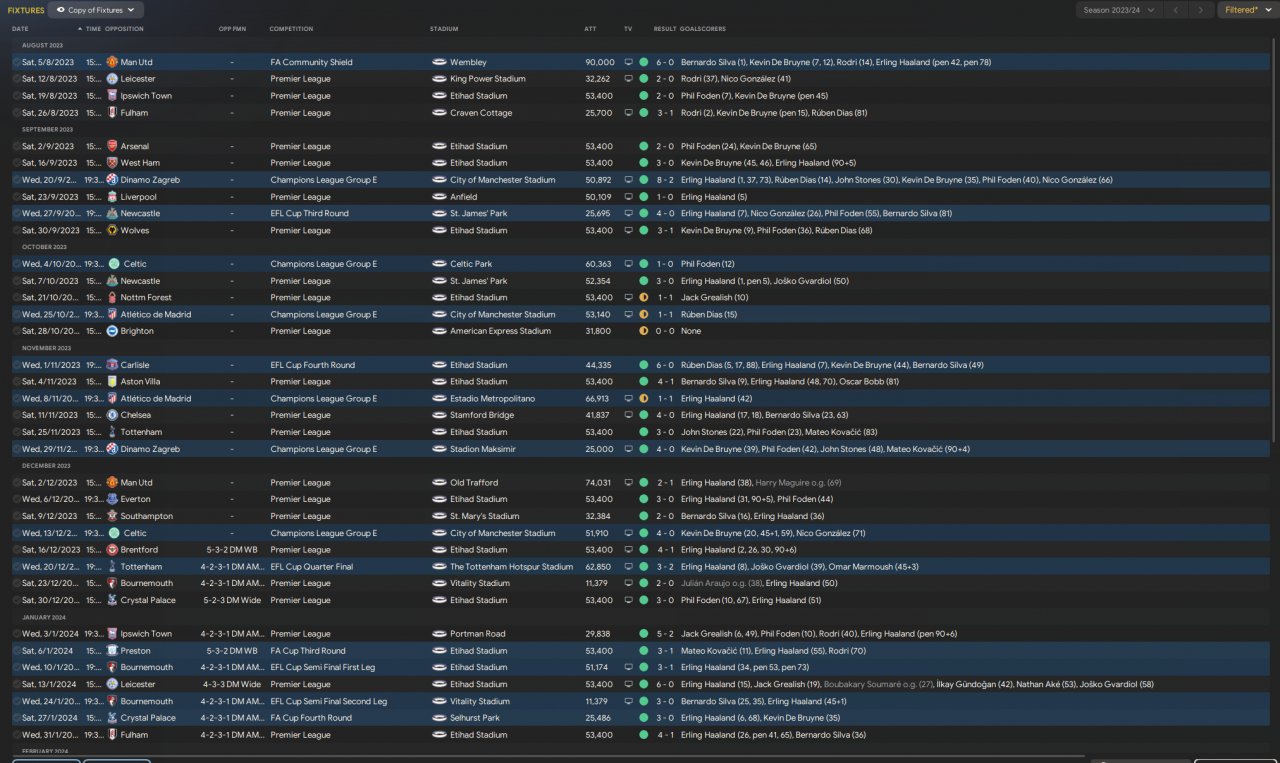The width and height of the screenshot is (1280, 763).
Task: Sort by the Att column header
Action: pyautogui.click(x=590, y=29)
